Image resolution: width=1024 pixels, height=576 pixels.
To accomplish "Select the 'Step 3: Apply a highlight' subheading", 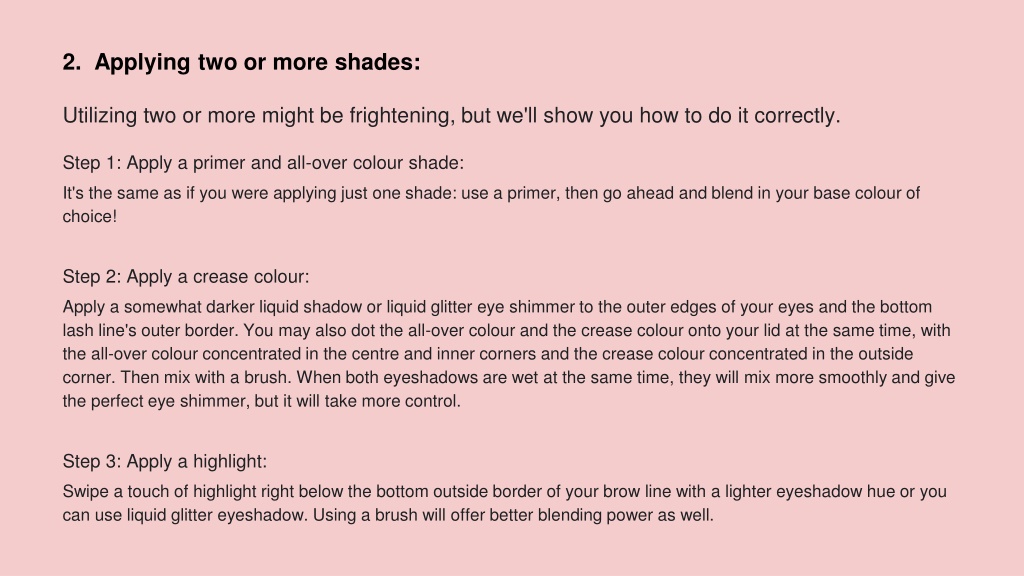I will [165, 461].
